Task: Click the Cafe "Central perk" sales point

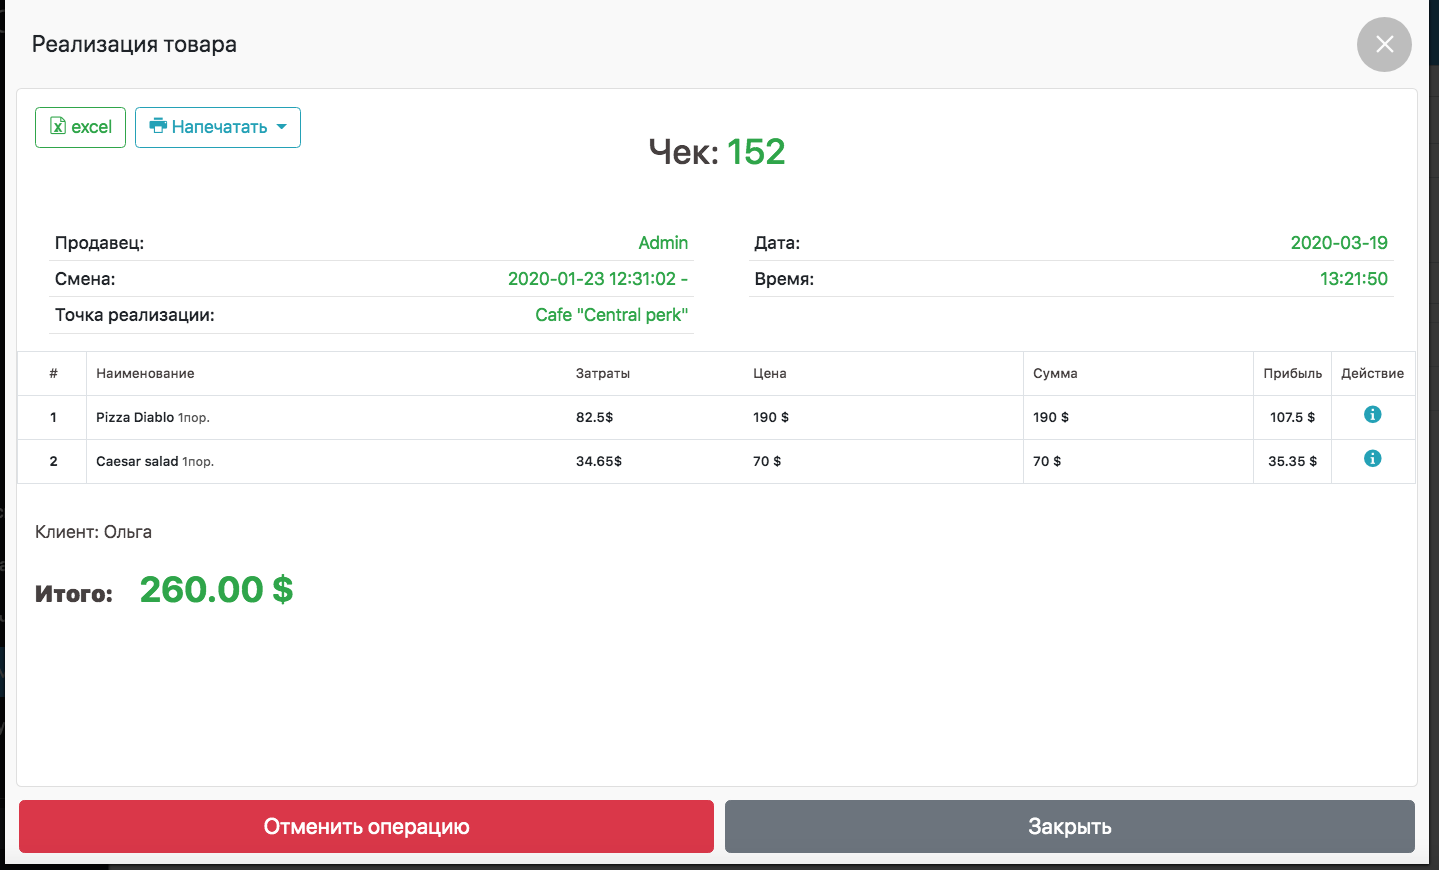Action: coord(611,315)
